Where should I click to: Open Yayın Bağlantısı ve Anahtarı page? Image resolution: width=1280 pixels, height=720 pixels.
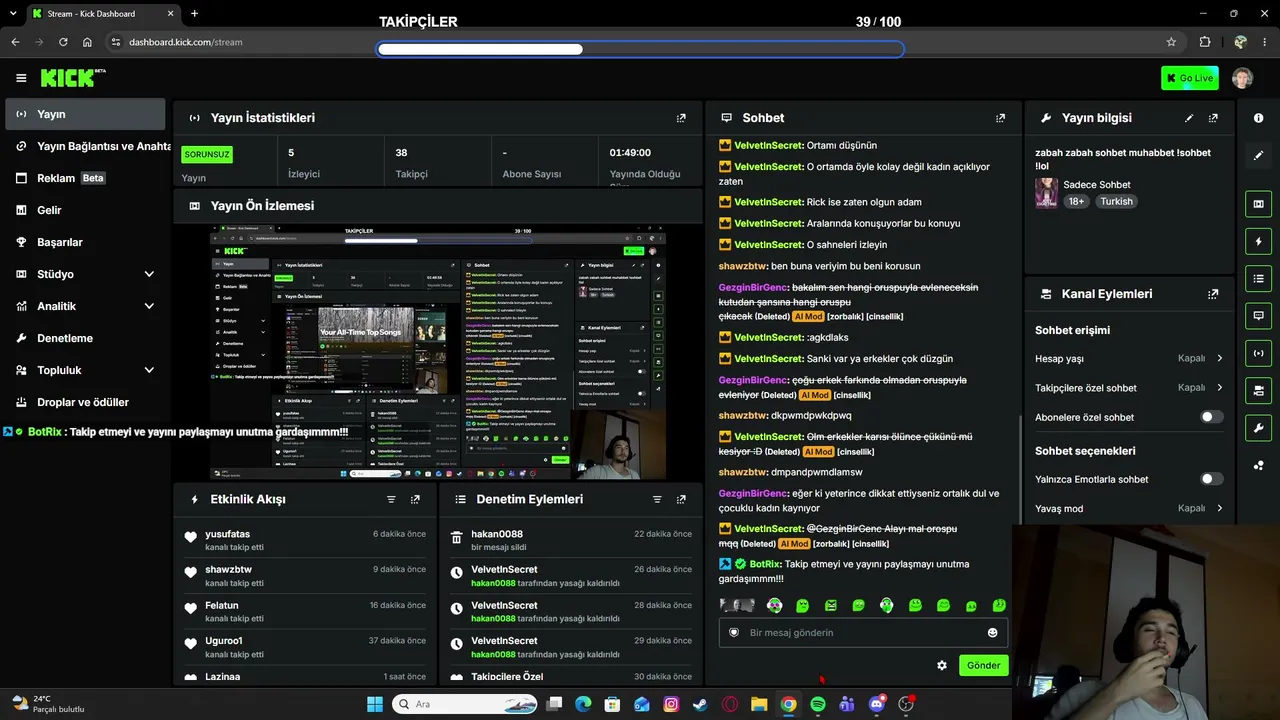[88, 146]
